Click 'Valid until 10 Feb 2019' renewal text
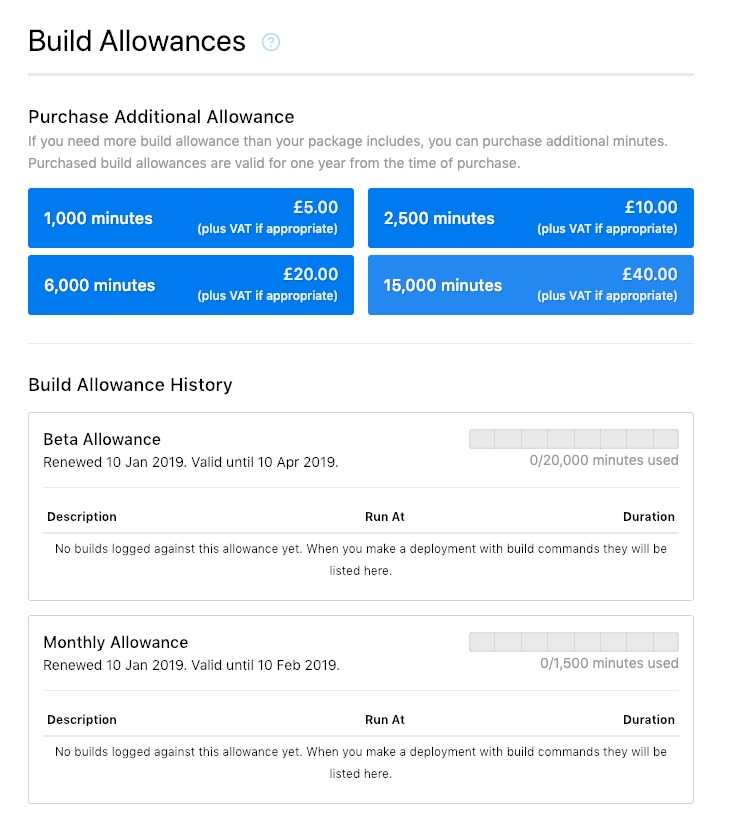Screen dimensions: 729x825 pyautogui.click(x=265, y=666)
